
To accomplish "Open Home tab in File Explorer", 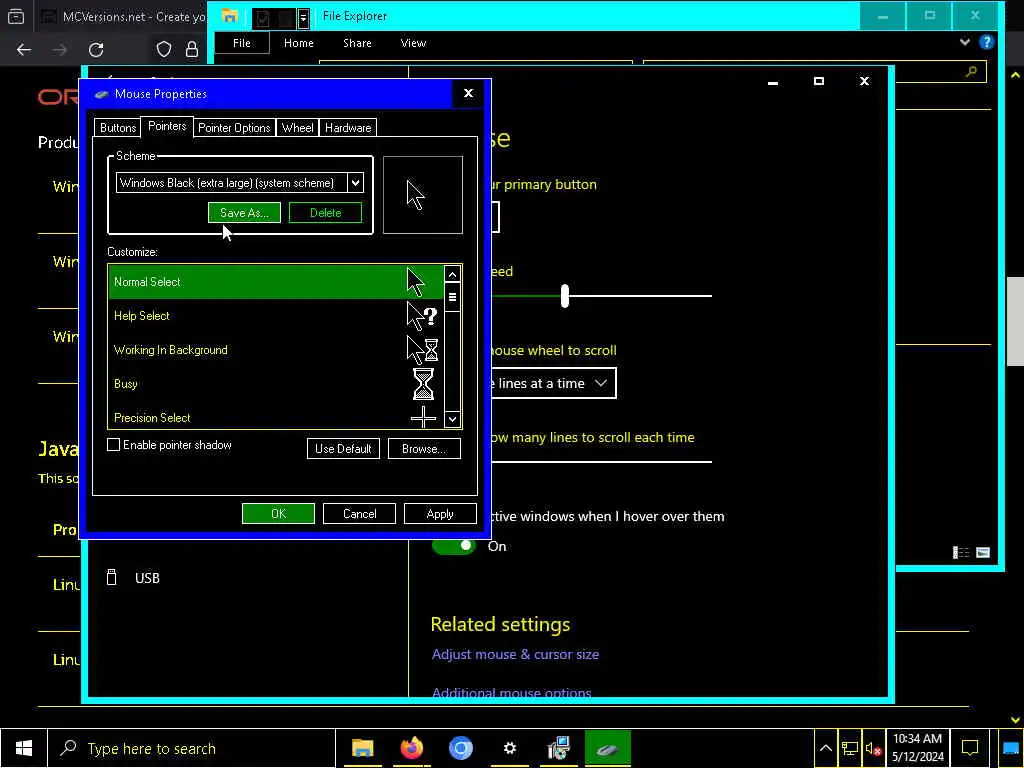I will (x=298, y=43).
